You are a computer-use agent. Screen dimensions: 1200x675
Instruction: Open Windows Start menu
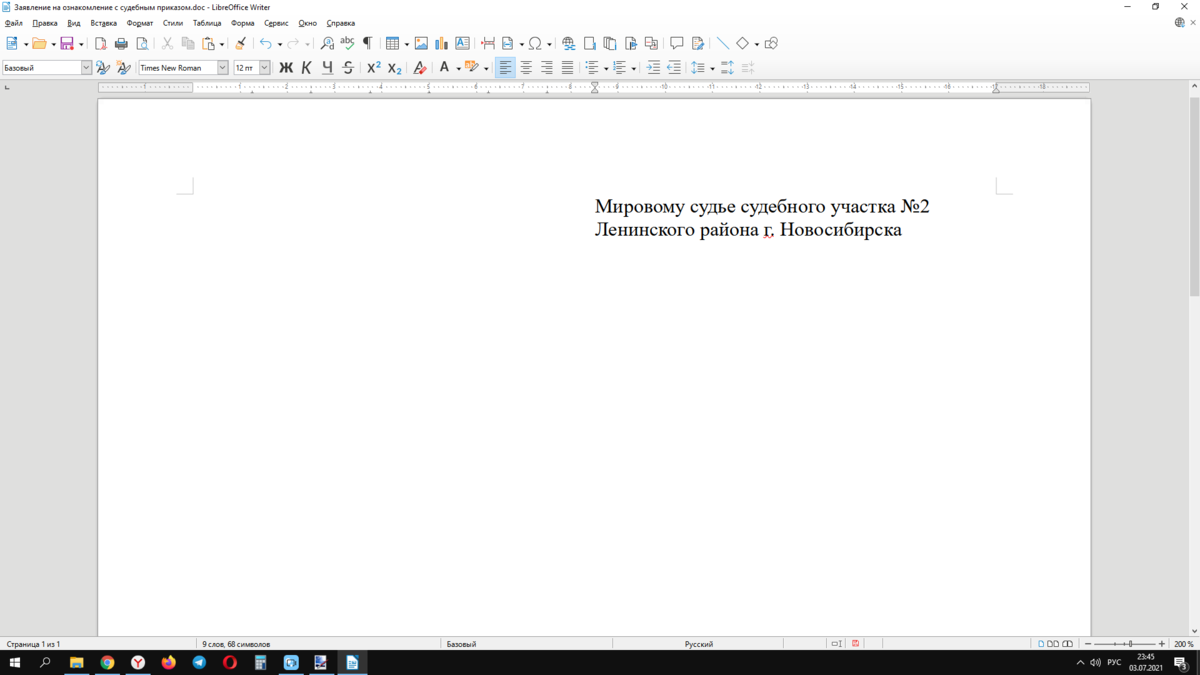15,663
